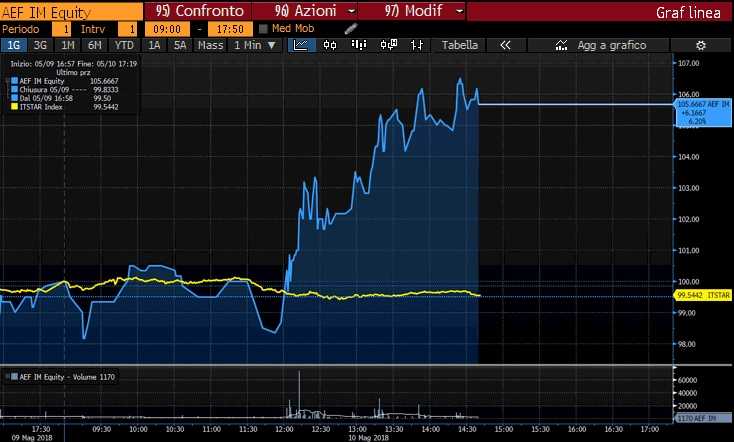Image resolution: width=734 pixels, height=442 pixels.
Task: Click the 107.00 price axis label
Action: (689, 63)
